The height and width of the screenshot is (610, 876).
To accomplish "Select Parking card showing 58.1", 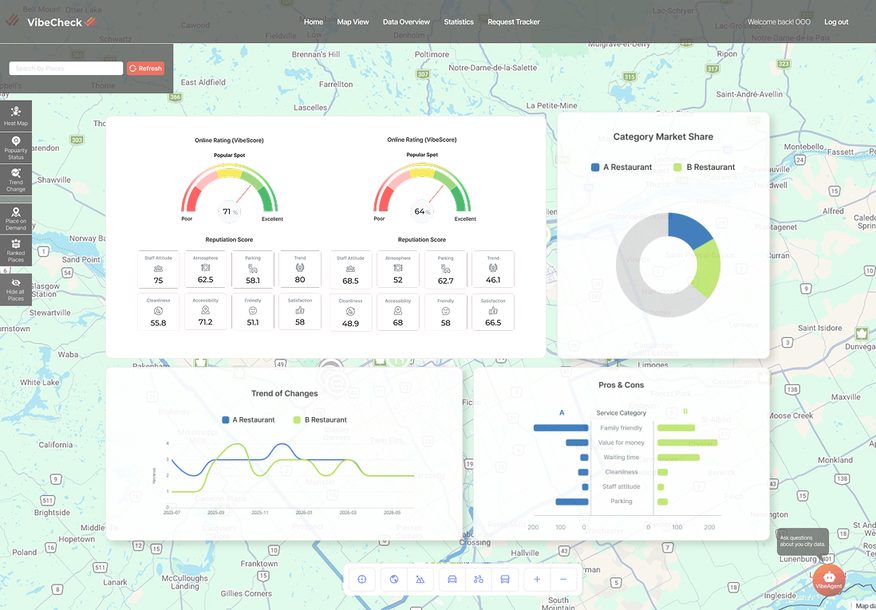I will click(x=253, y=269).
